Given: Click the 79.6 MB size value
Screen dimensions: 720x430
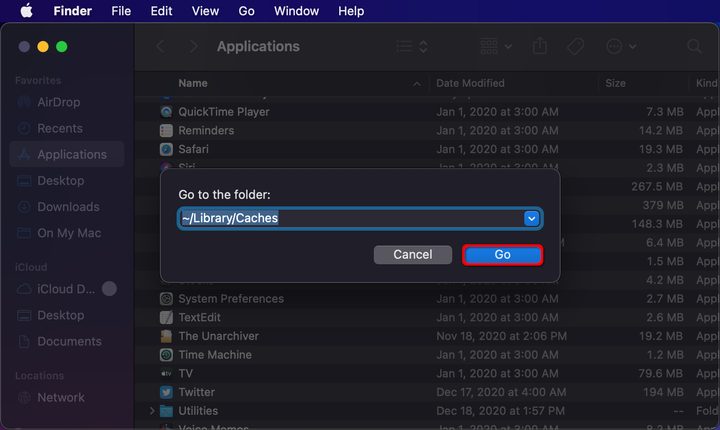Looking at the screenshot, I should point(661,373).
